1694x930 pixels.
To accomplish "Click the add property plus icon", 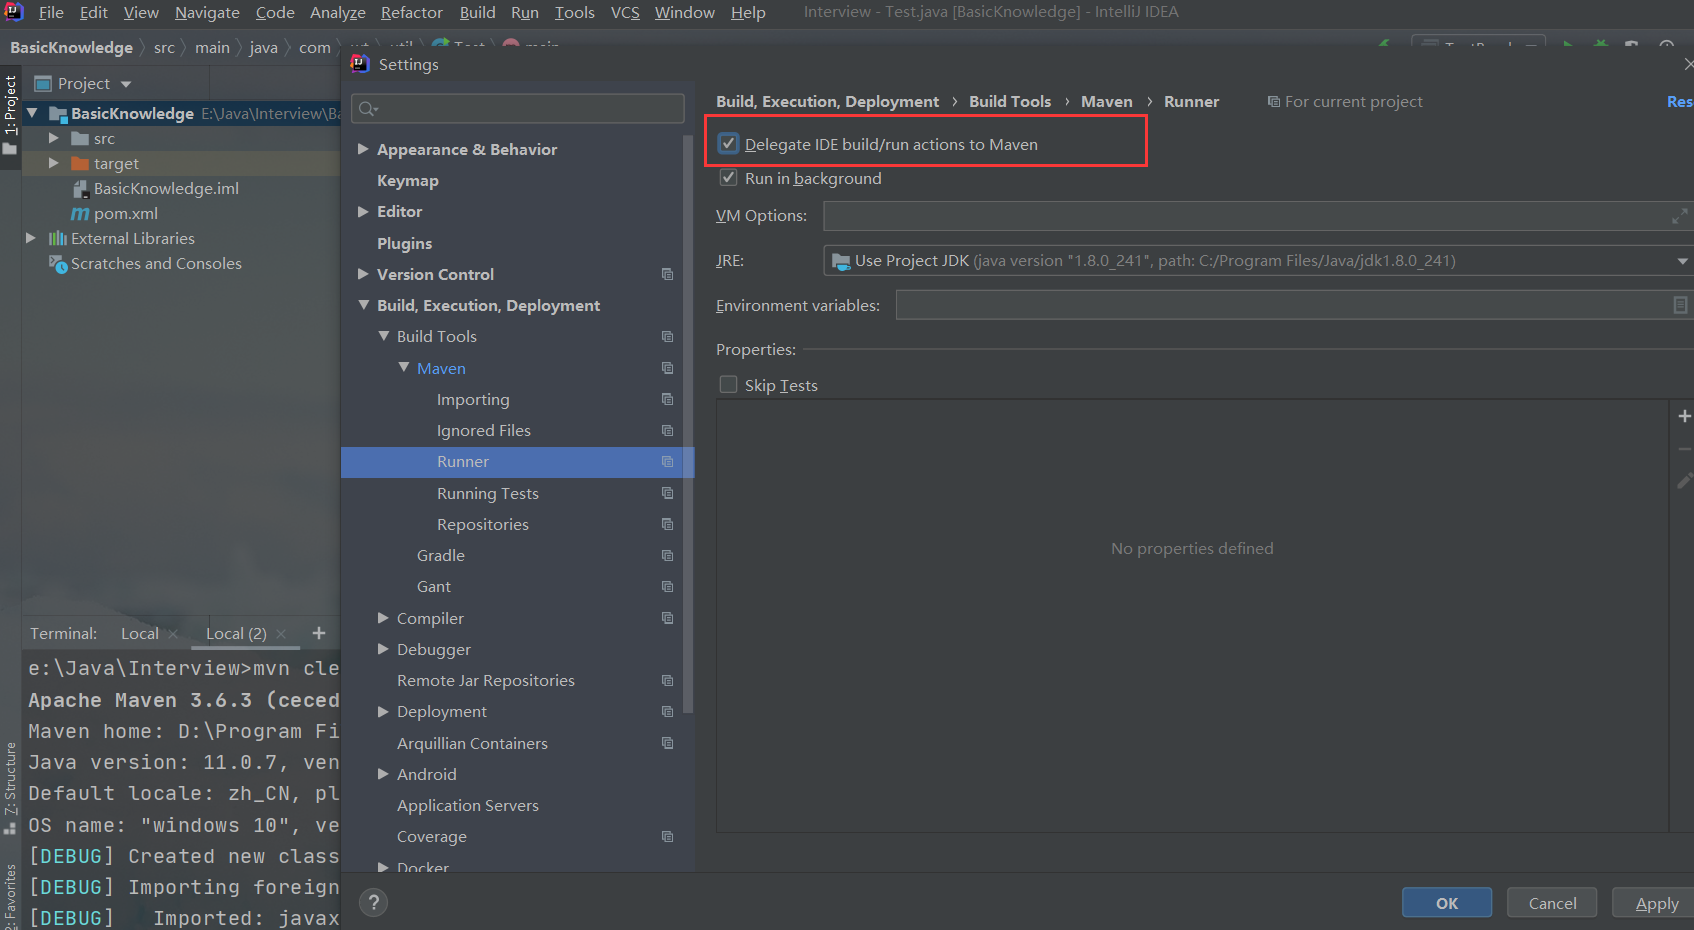I will 1684,416.
